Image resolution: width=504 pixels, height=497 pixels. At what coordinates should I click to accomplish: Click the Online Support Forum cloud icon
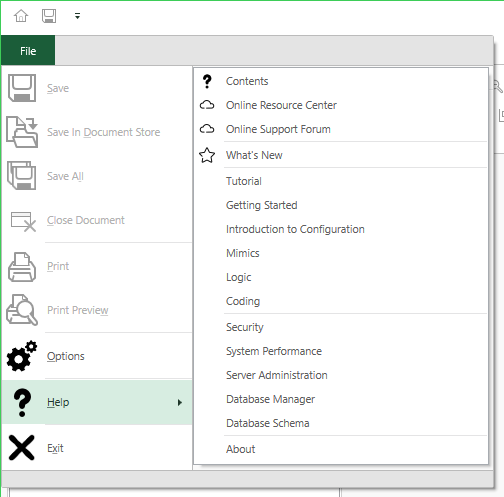point(207,129)
